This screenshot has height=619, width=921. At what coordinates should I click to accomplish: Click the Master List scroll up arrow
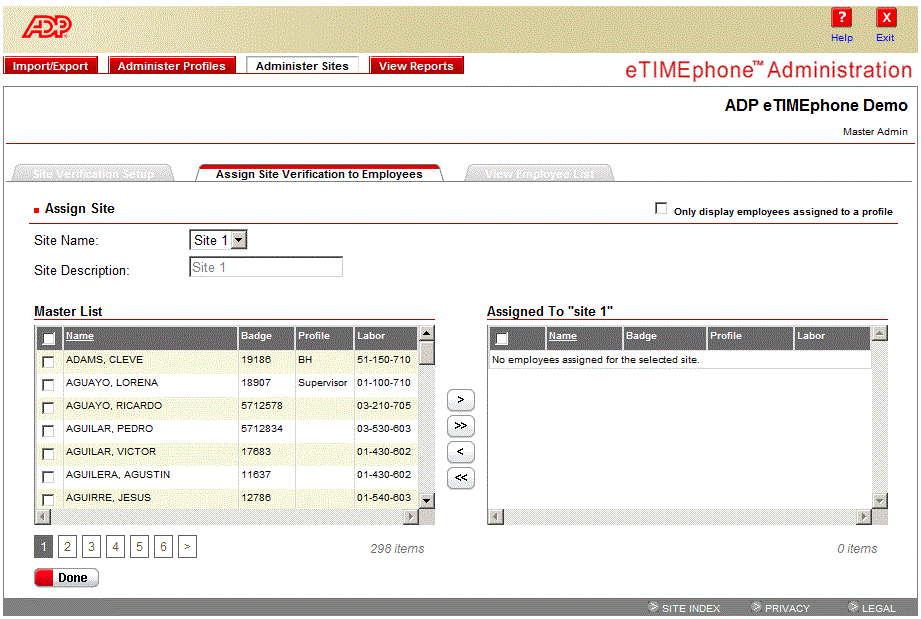(x=427, y=334)
